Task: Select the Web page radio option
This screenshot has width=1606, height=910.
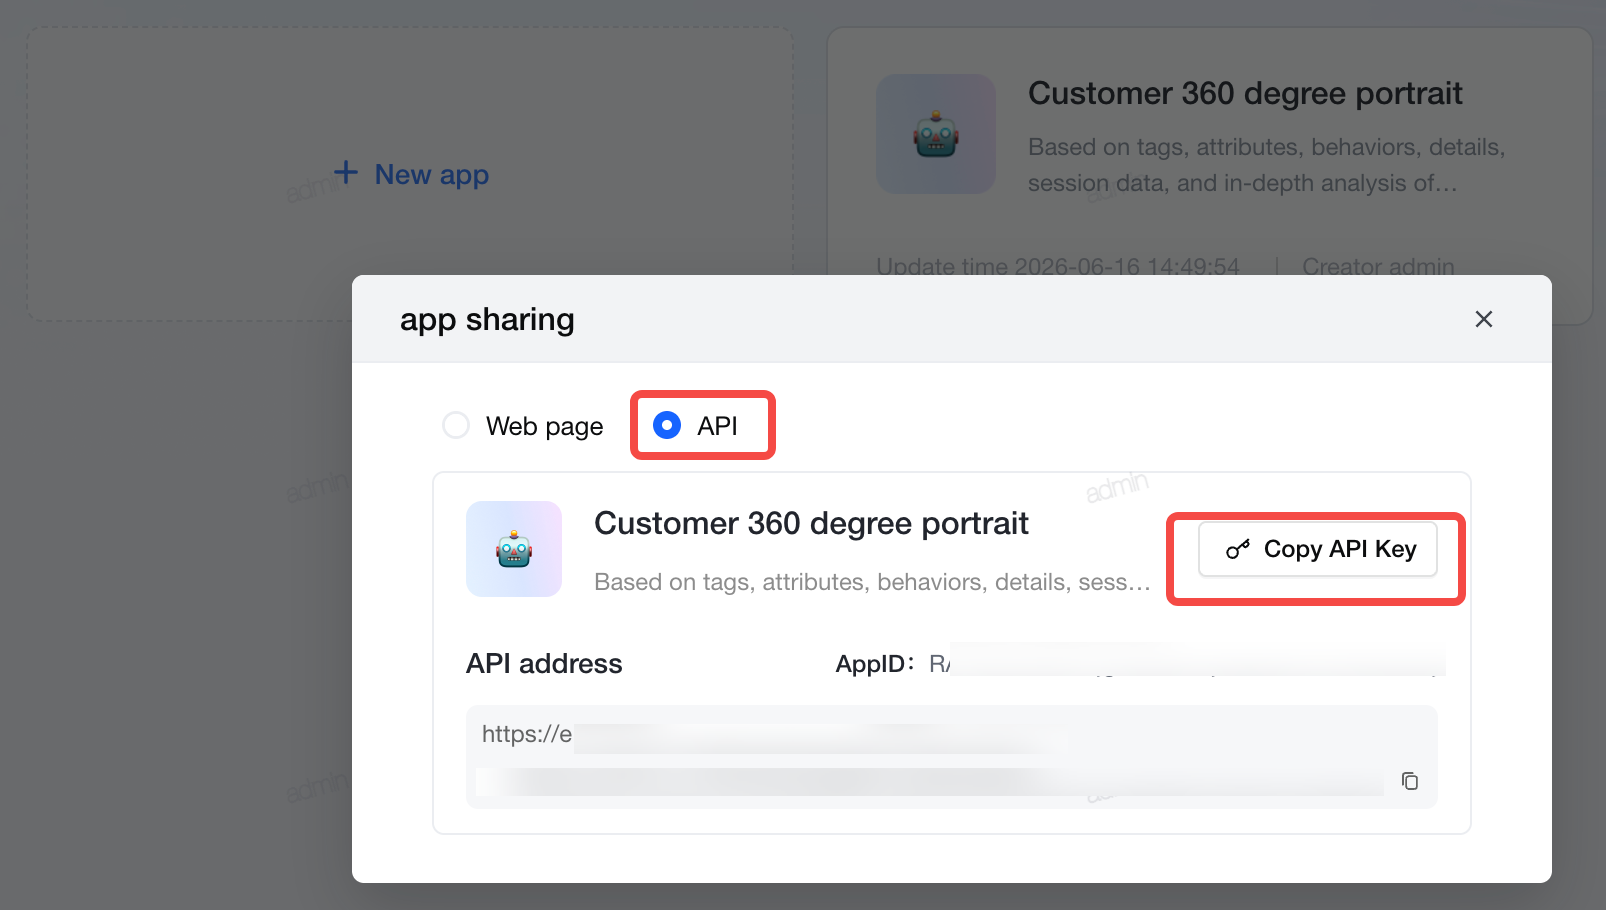Action: [x=456, y=425]
